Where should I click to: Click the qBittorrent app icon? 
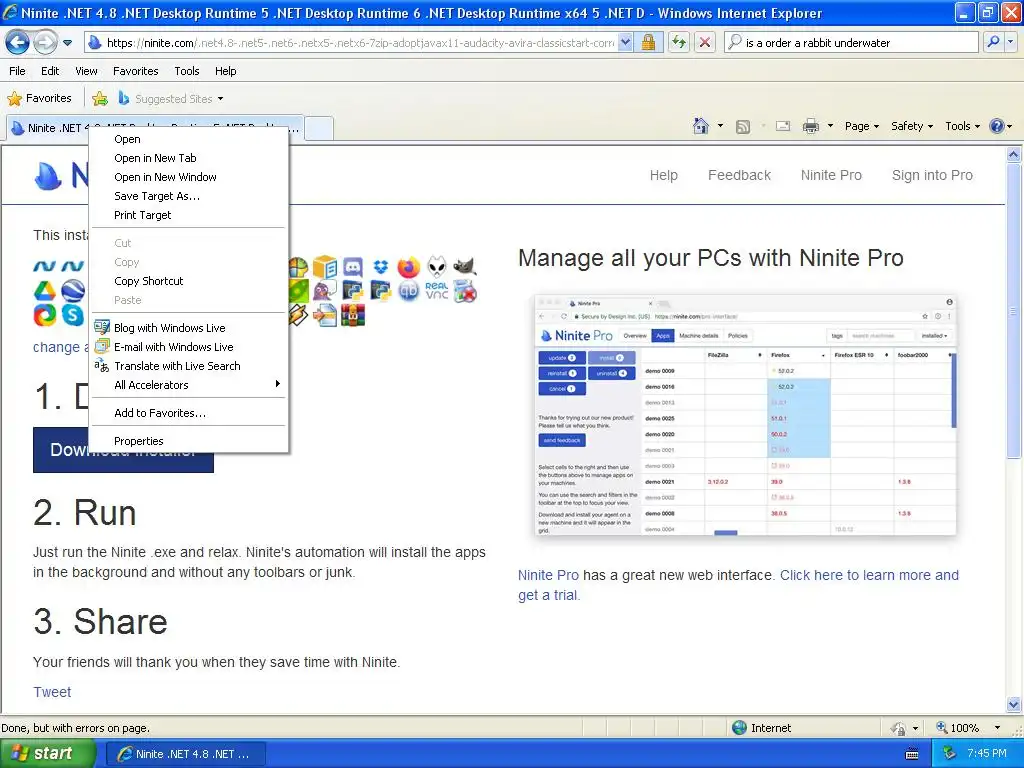(x=409, y=291)
